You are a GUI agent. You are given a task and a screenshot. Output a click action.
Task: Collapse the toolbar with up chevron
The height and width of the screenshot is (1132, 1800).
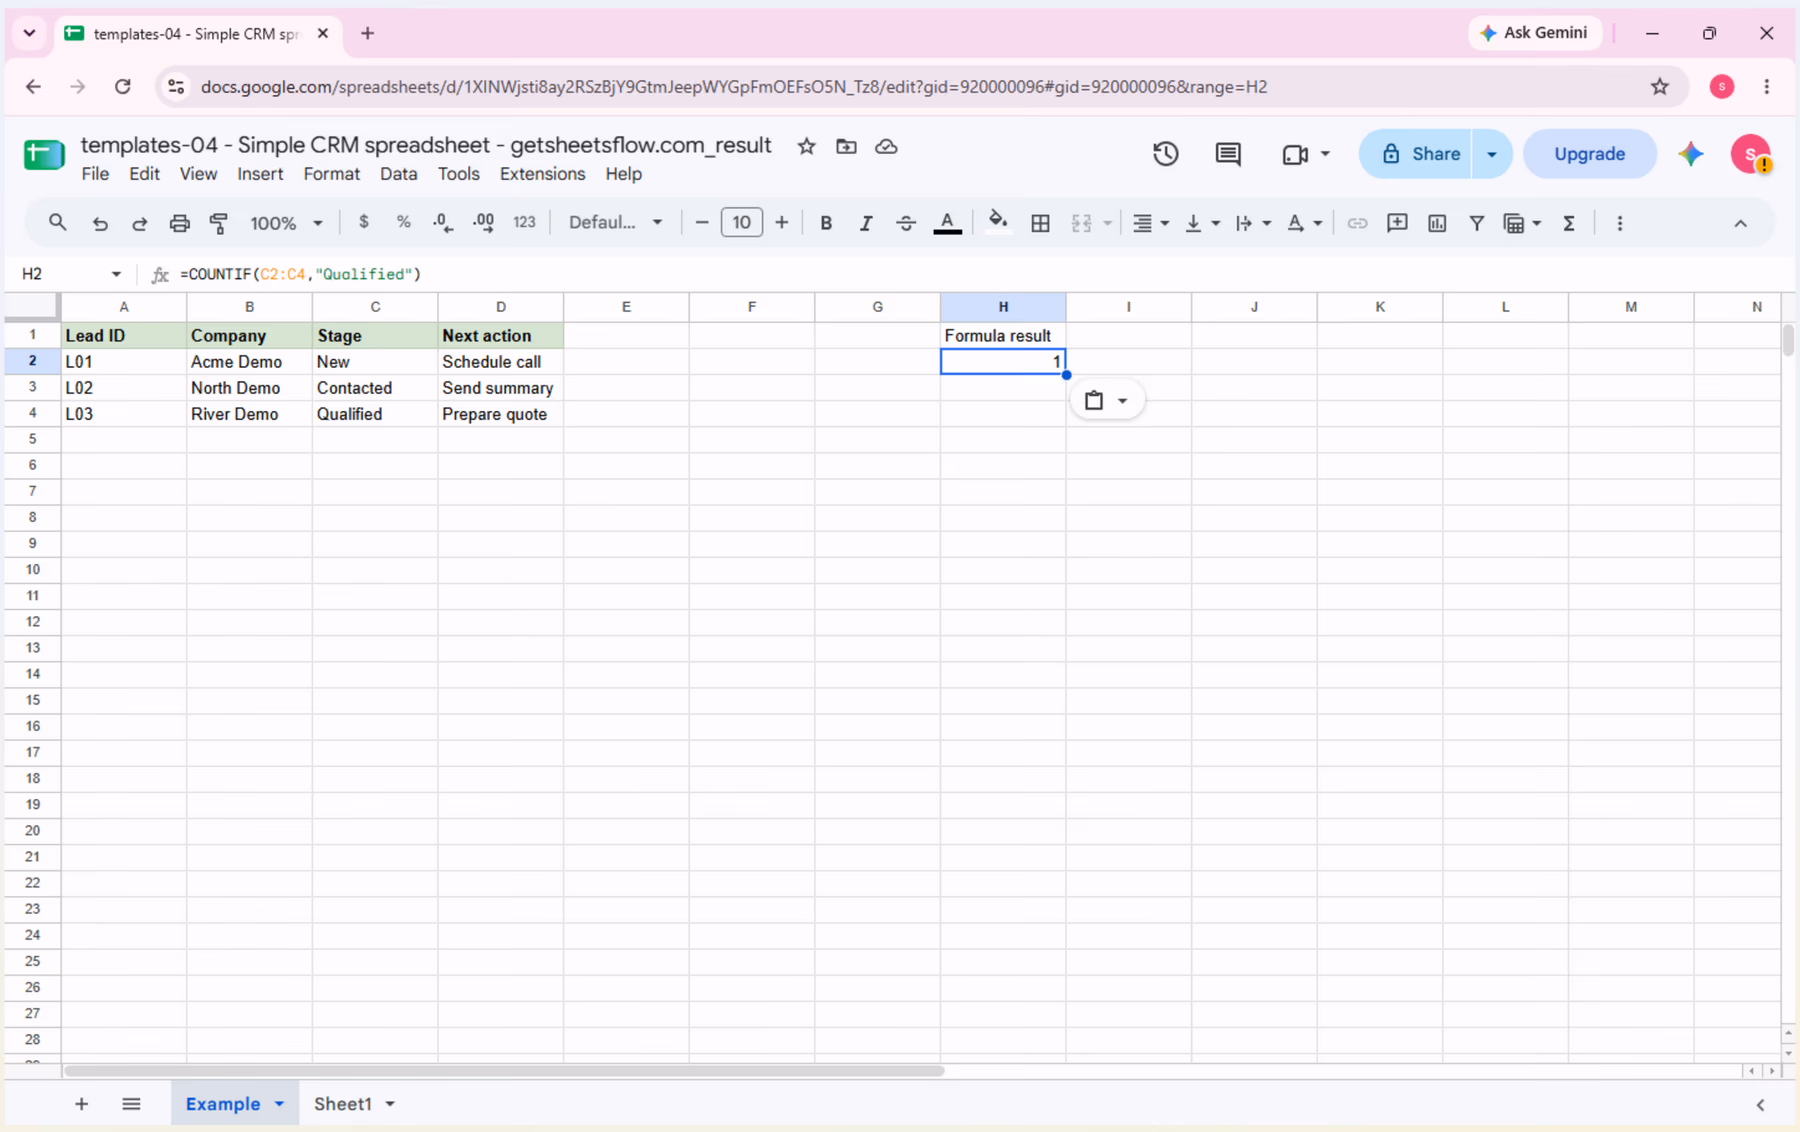[x=1740, y=223]
